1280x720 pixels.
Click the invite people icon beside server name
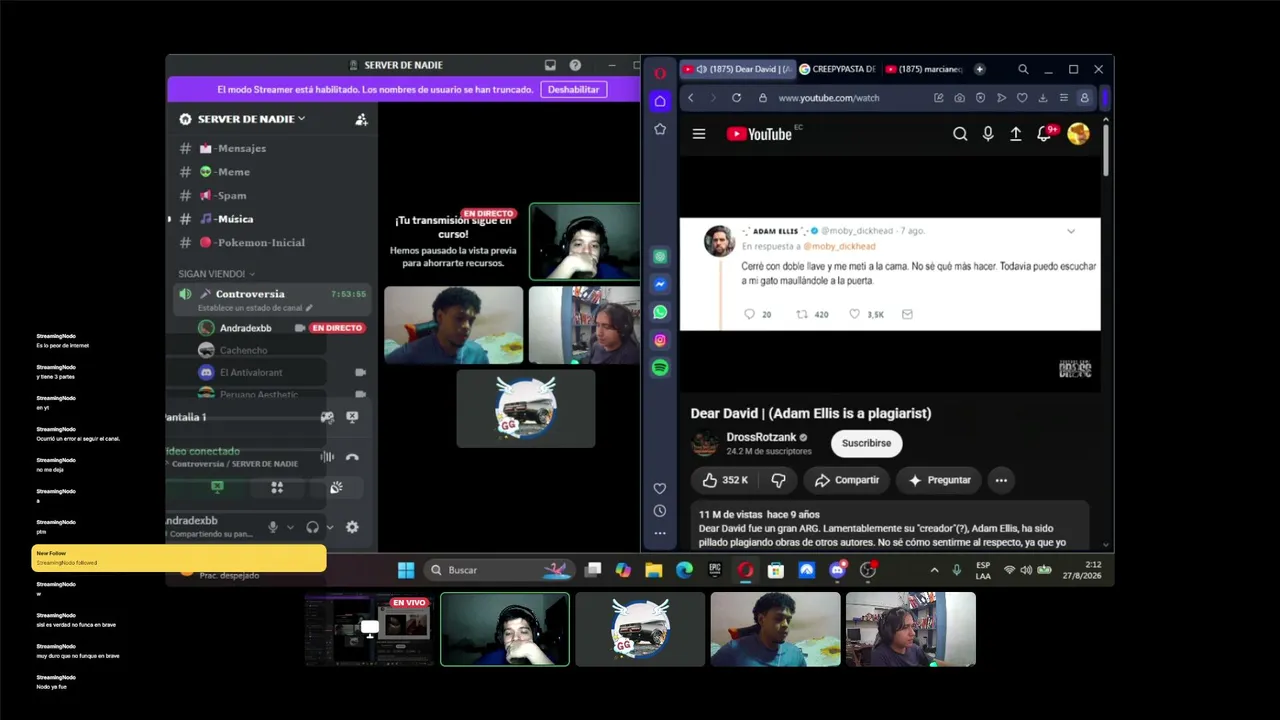click(x=361, y=119)
